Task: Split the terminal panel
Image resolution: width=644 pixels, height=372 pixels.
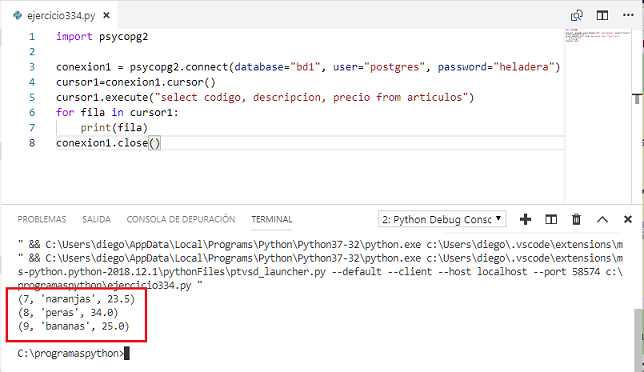Action: pyautogui.click(x=551, y=219)
